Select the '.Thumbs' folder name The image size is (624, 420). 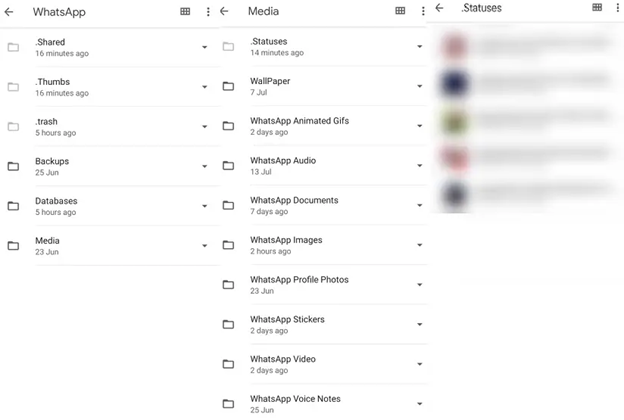point(53,82)
